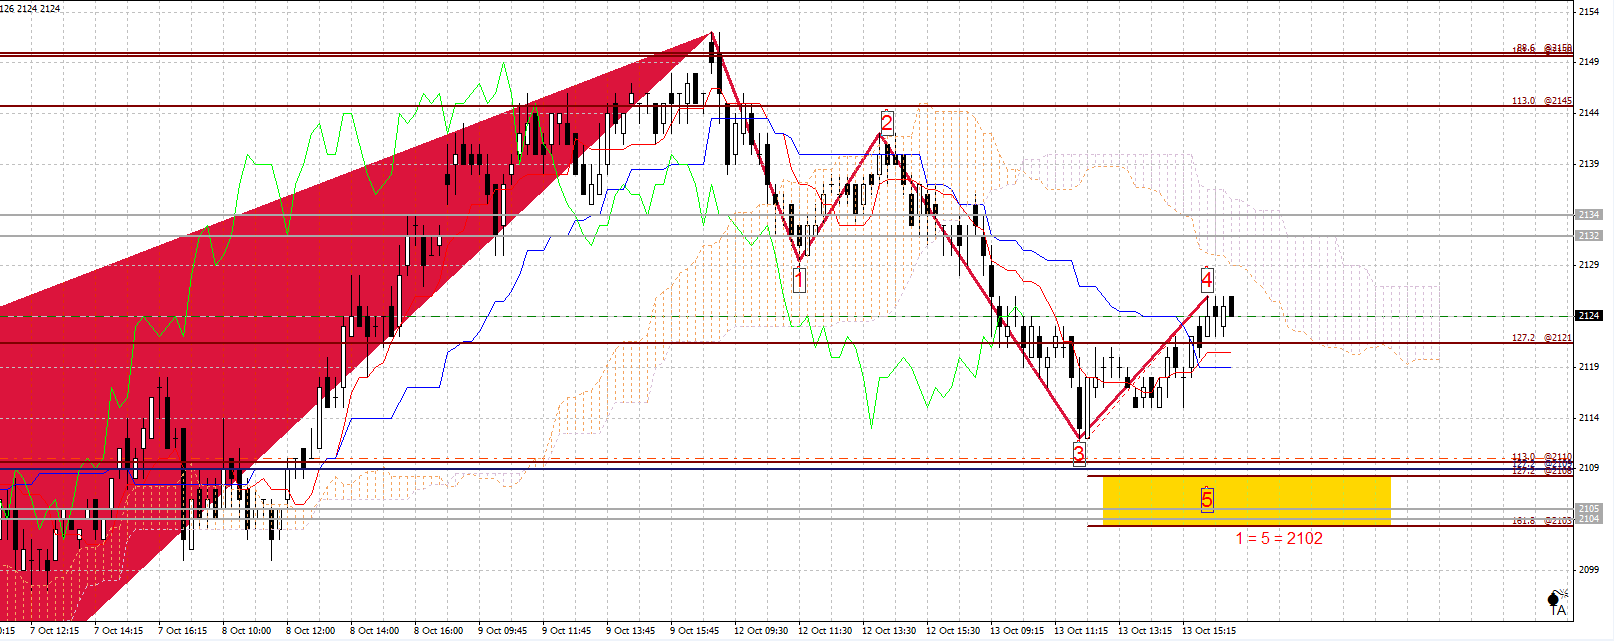This screenshot has width=1614, height=641.
Task: Click the gray price tag 2132
Action: pyautogui.click(x=1589, y=236)
